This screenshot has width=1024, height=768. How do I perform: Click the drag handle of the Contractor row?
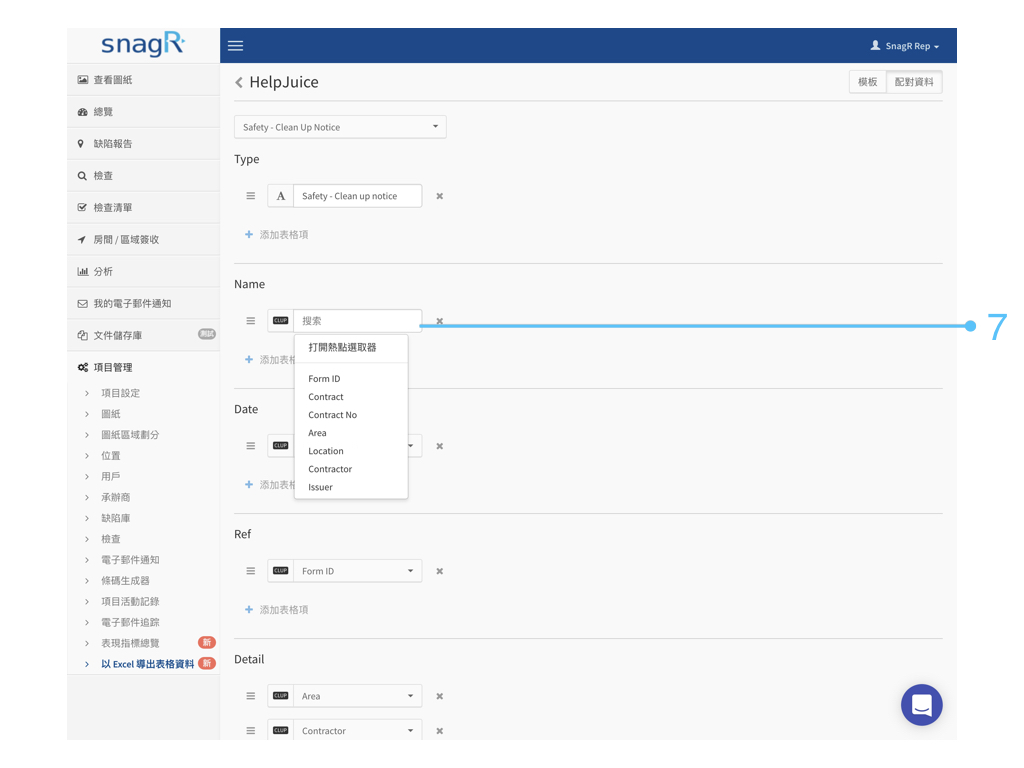click(251, 731)
